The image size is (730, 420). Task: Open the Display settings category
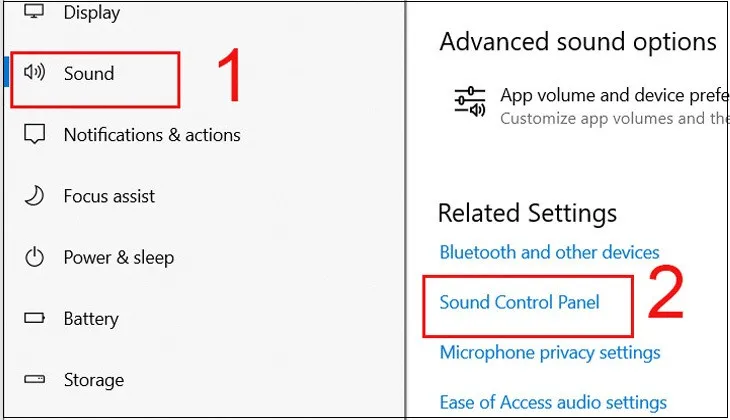click(x=92, y=13)
